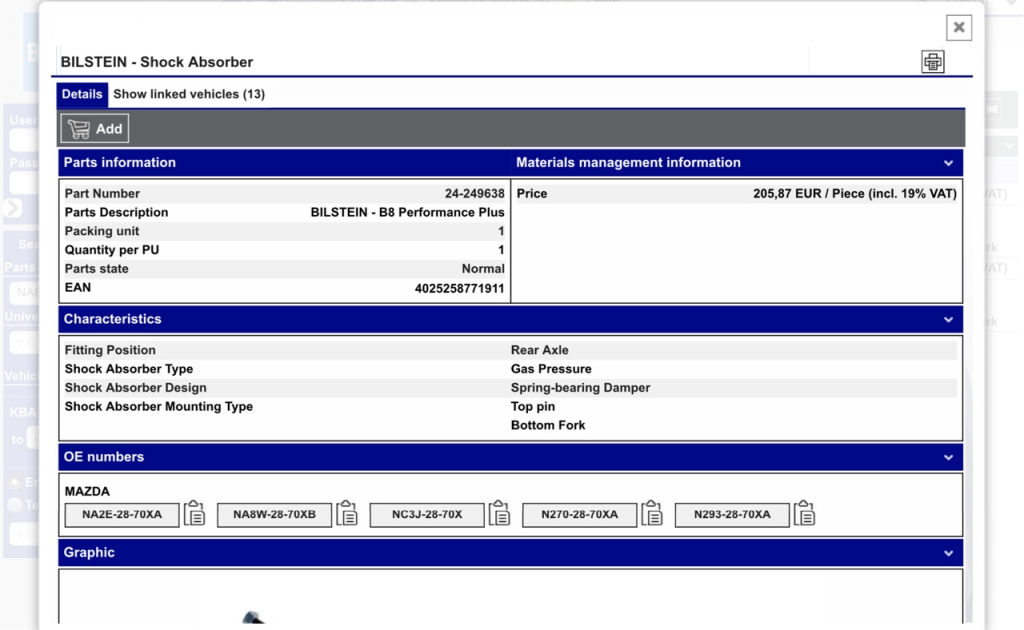Click the Gas Pressure absorber type value

pyautogui.click(x=551, y=370)
